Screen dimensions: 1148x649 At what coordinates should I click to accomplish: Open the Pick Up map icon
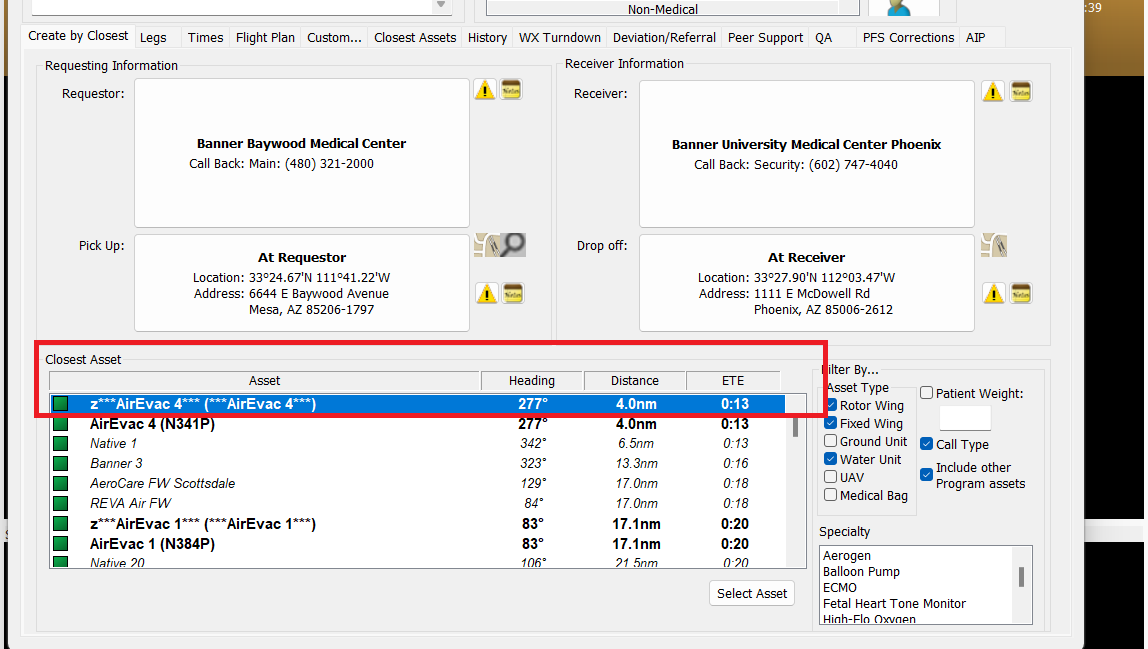click(486, 245)
